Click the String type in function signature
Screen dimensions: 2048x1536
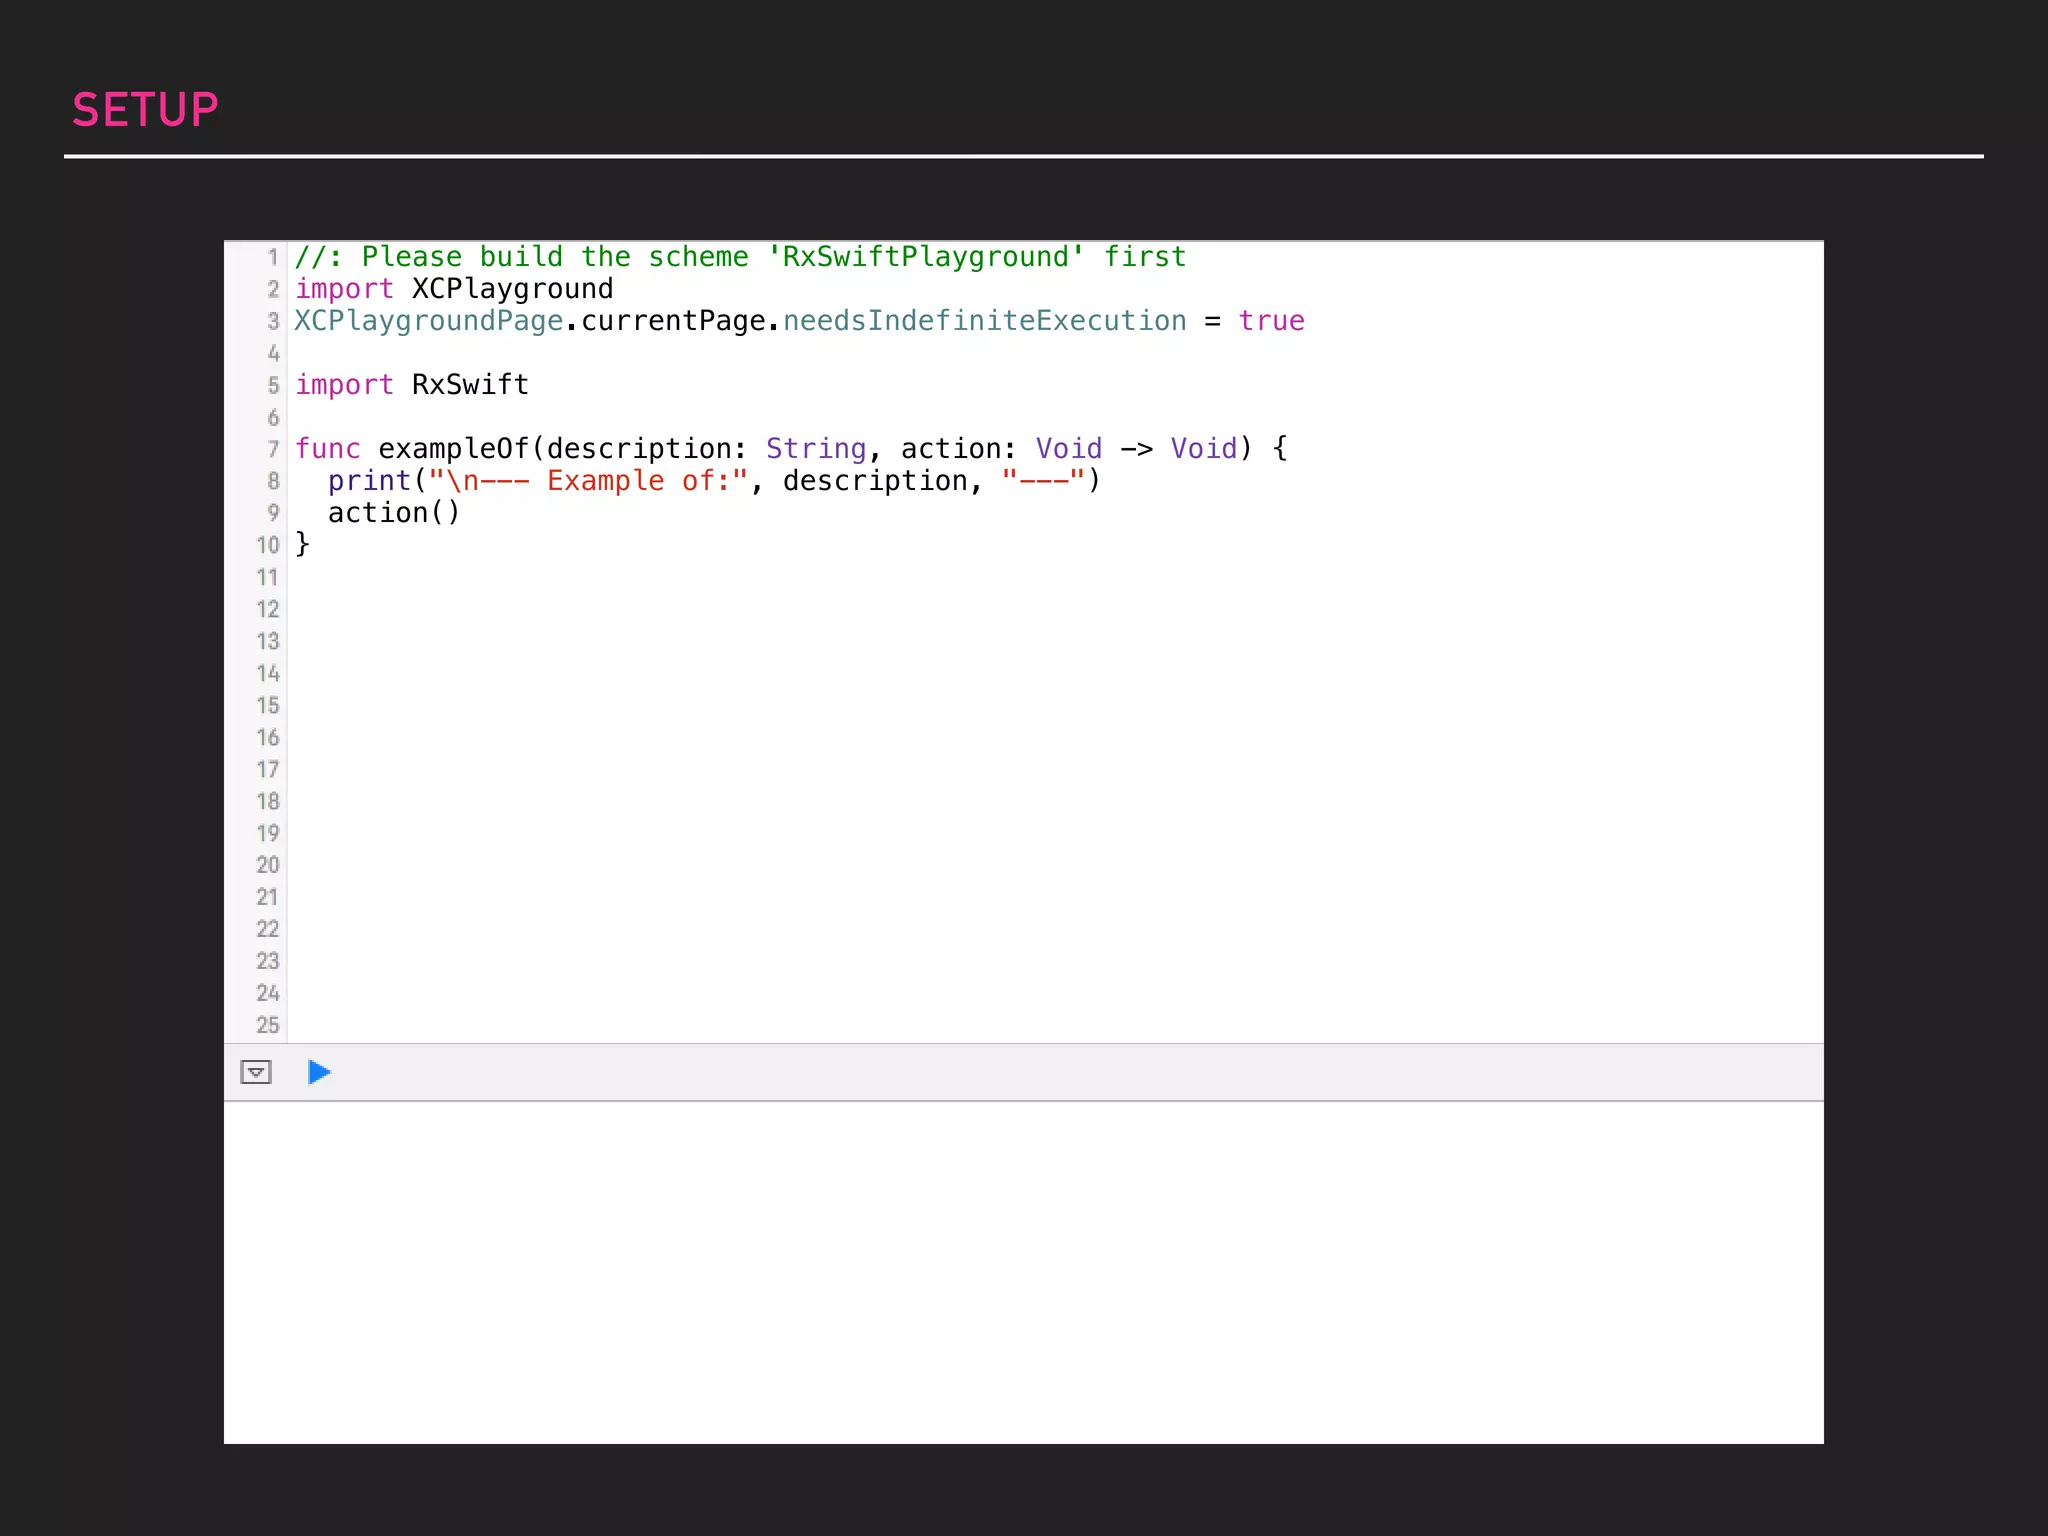pyautogui.click(x=815, y=449)
